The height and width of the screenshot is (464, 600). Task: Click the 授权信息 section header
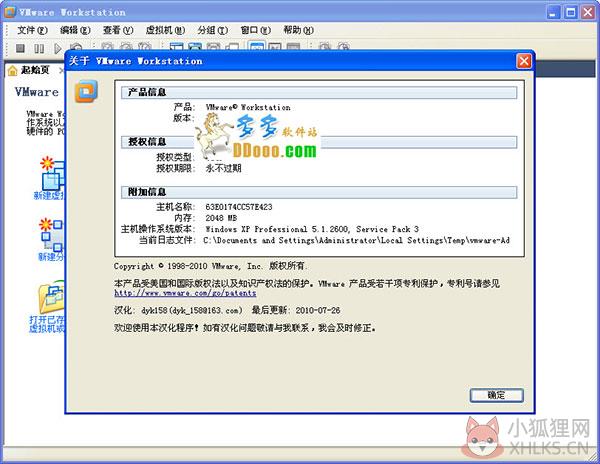click(x=319, y=142)
